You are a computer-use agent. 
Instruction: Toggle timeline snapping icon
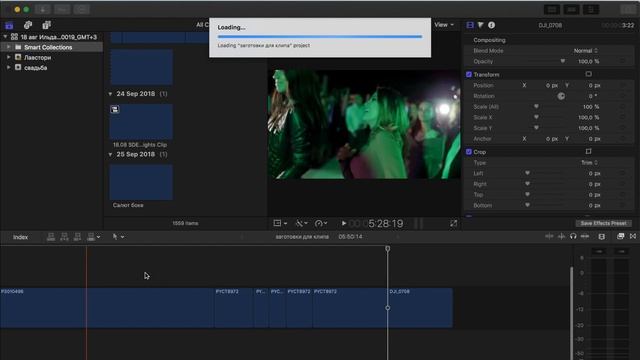[585, 236]
